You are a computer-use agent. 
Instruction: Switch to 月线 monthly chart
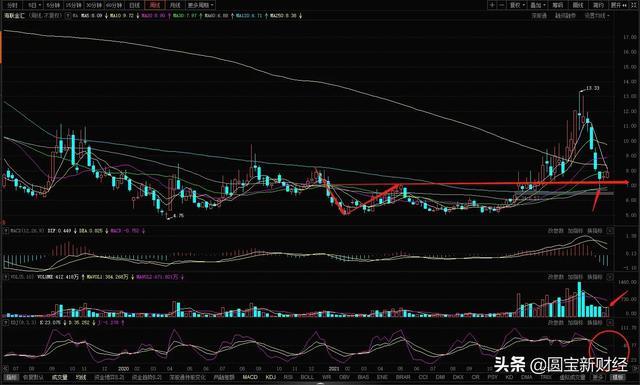175,5
